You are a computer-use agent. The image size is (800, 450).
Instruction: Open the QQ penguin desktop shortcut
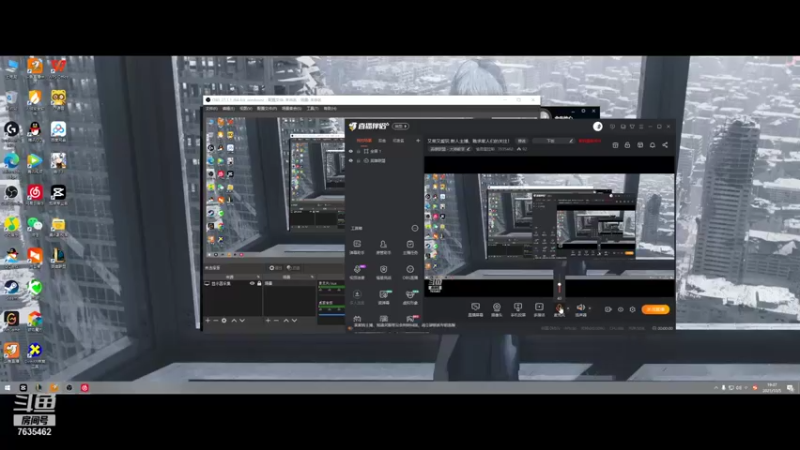coord(35,130)
